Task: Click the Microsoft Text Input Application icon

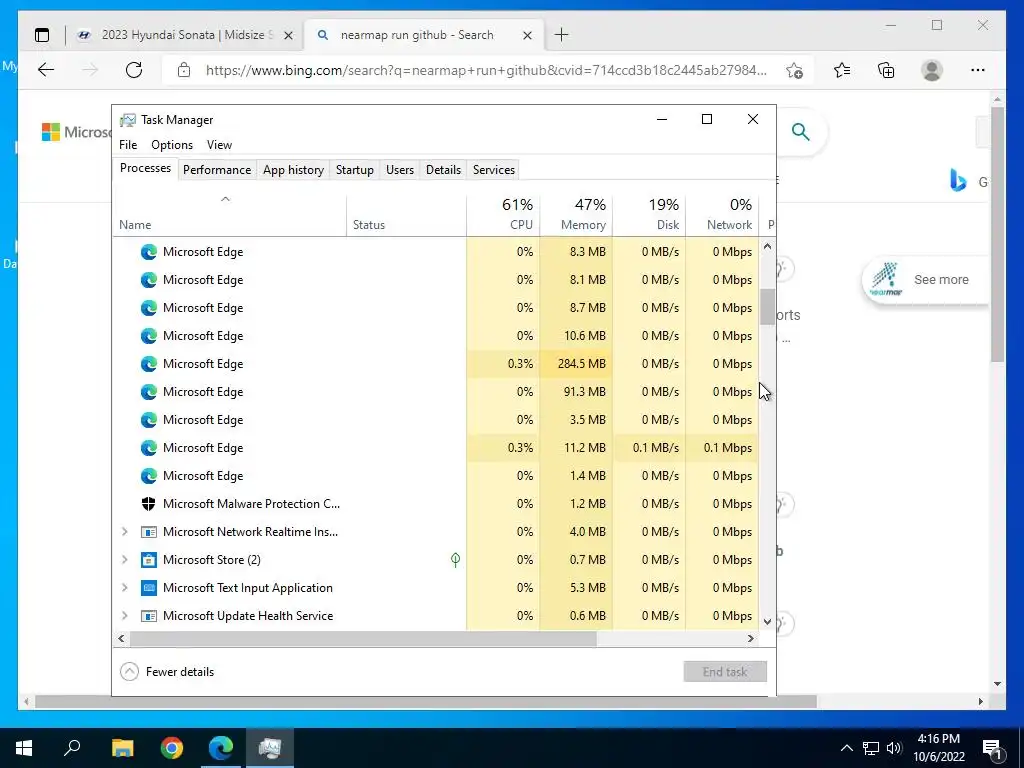Action: point(149,588)
